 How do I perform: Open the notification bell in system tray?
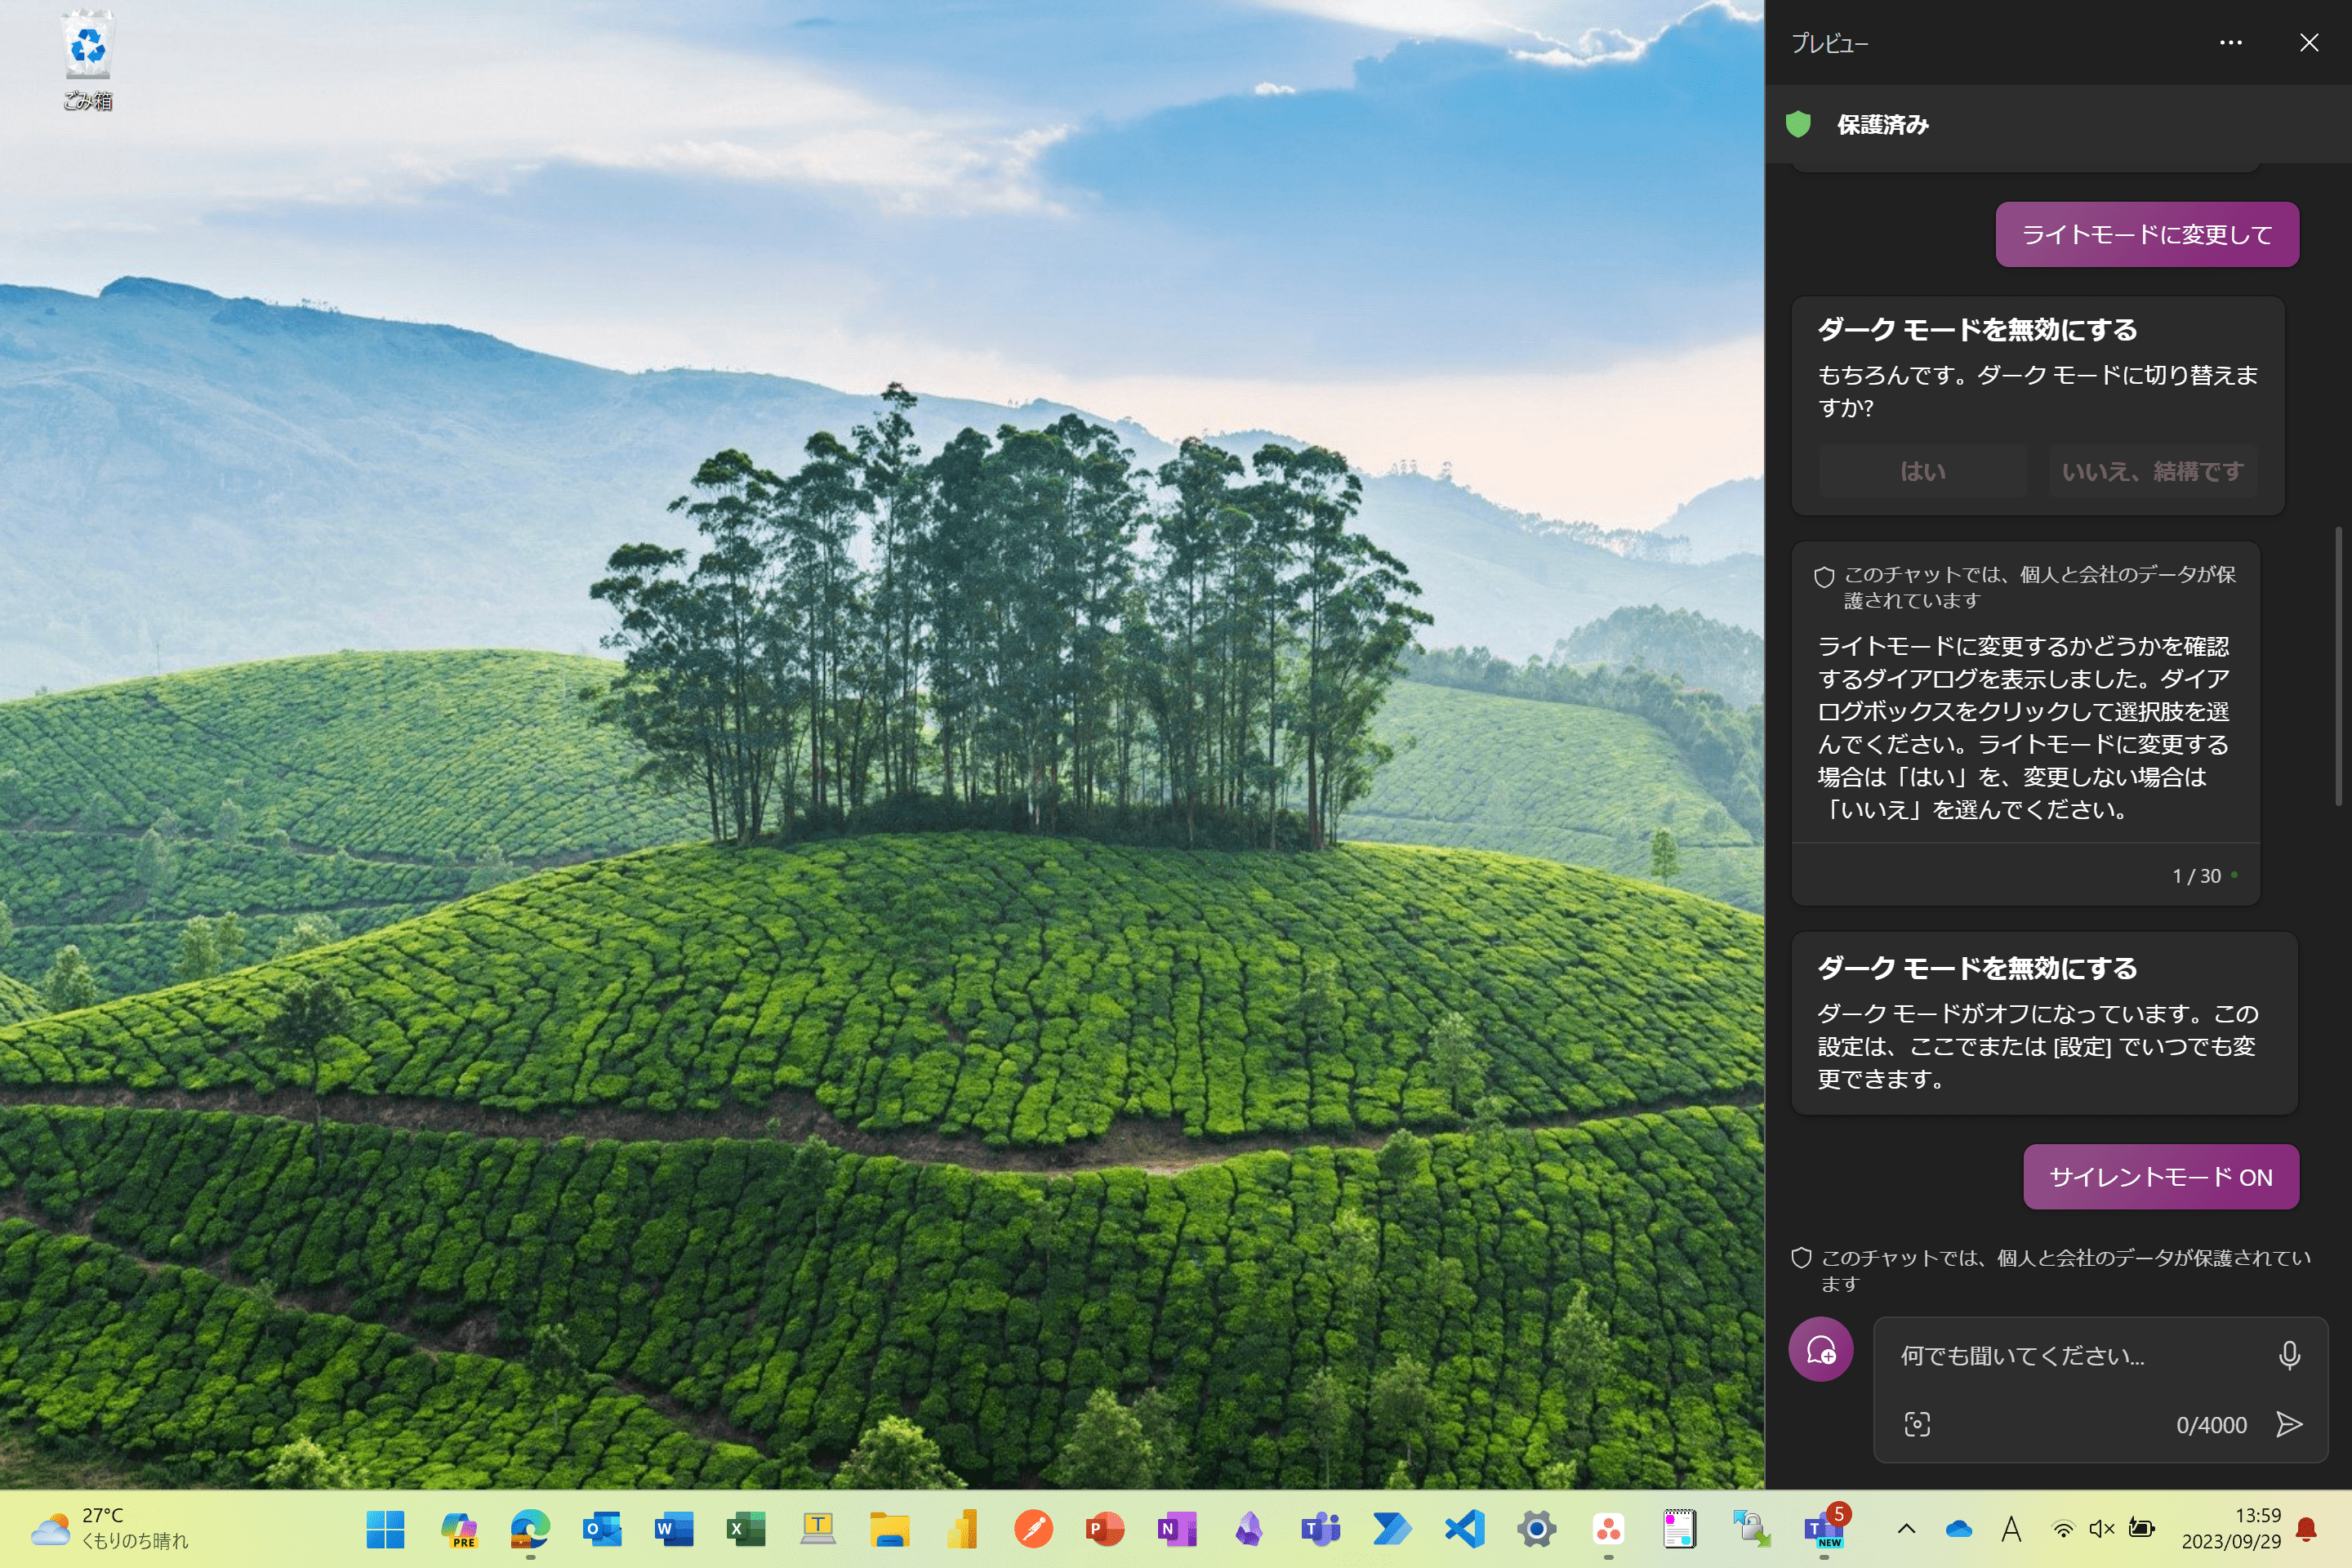(x=2307, y=1528)
